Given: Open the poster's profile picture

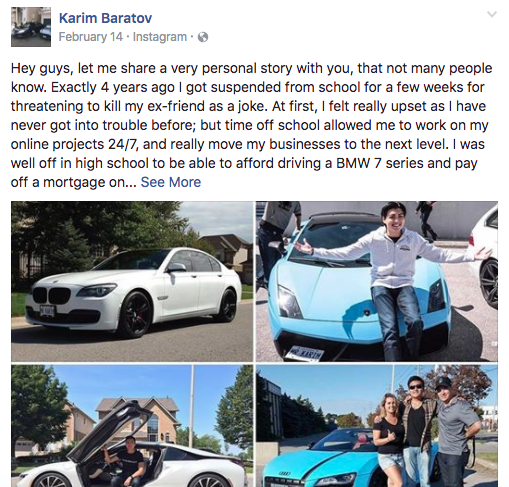Looking at the screenshot, I should pos(31,27).
